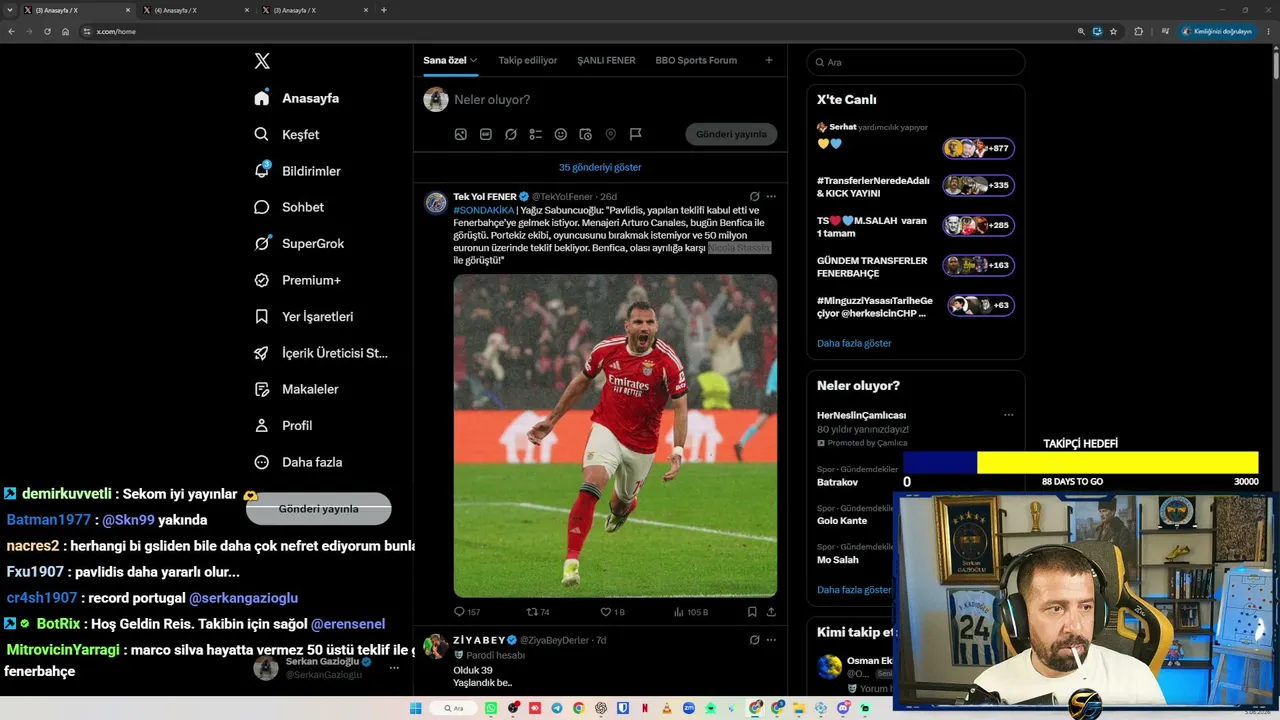Add an image to the new post
Screen dimensions: 1280x720
click(x=461, y=134)
